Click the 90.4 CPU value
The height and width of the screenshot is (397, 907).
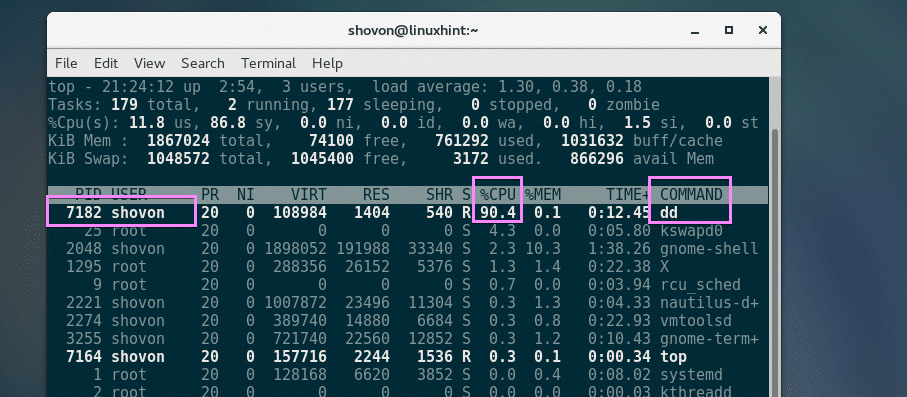tap(497, 213)
